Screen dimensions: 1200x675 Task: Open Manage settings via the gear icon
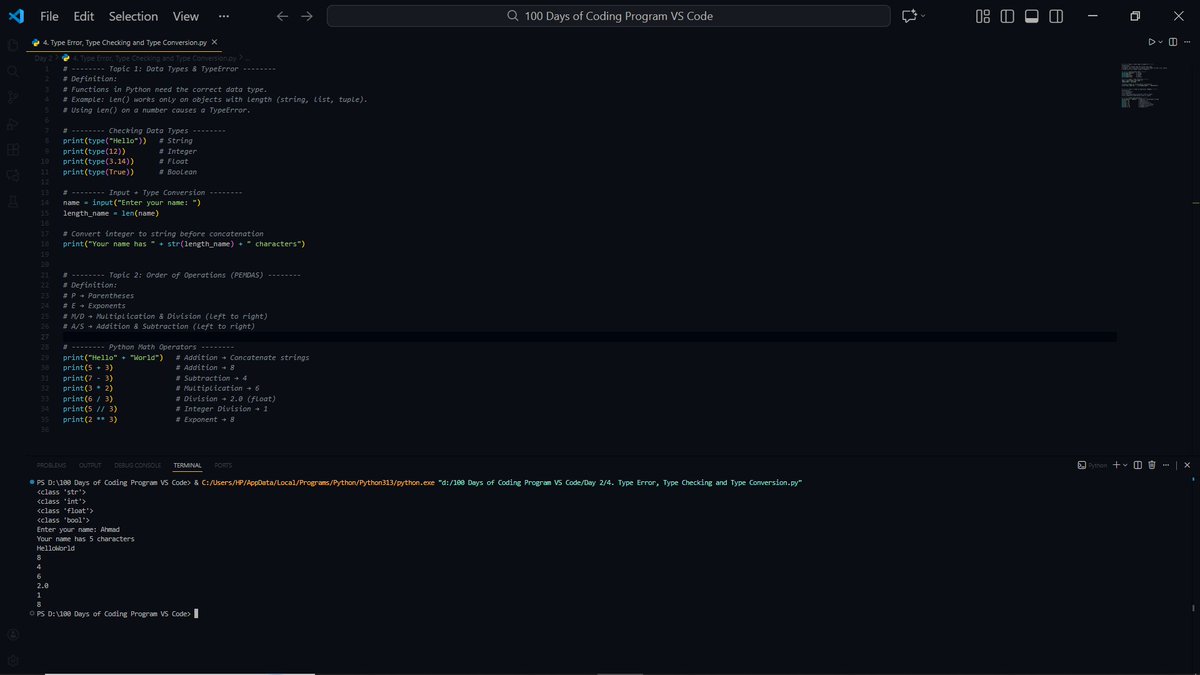(x=13, y=659)
